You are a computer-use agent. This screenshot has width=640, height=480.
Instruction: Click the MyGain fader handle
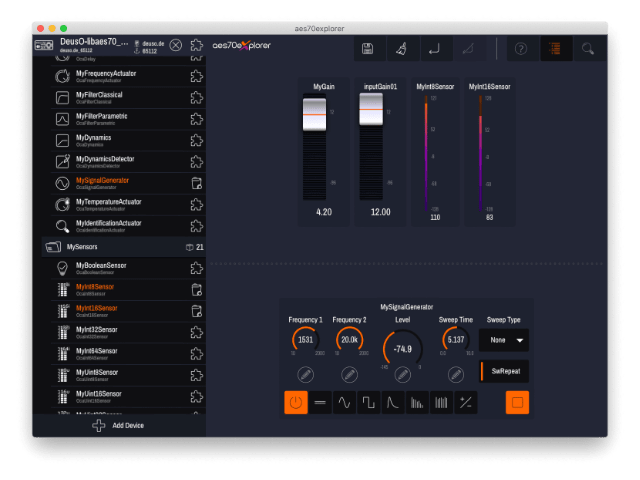(x=314, y=115)
